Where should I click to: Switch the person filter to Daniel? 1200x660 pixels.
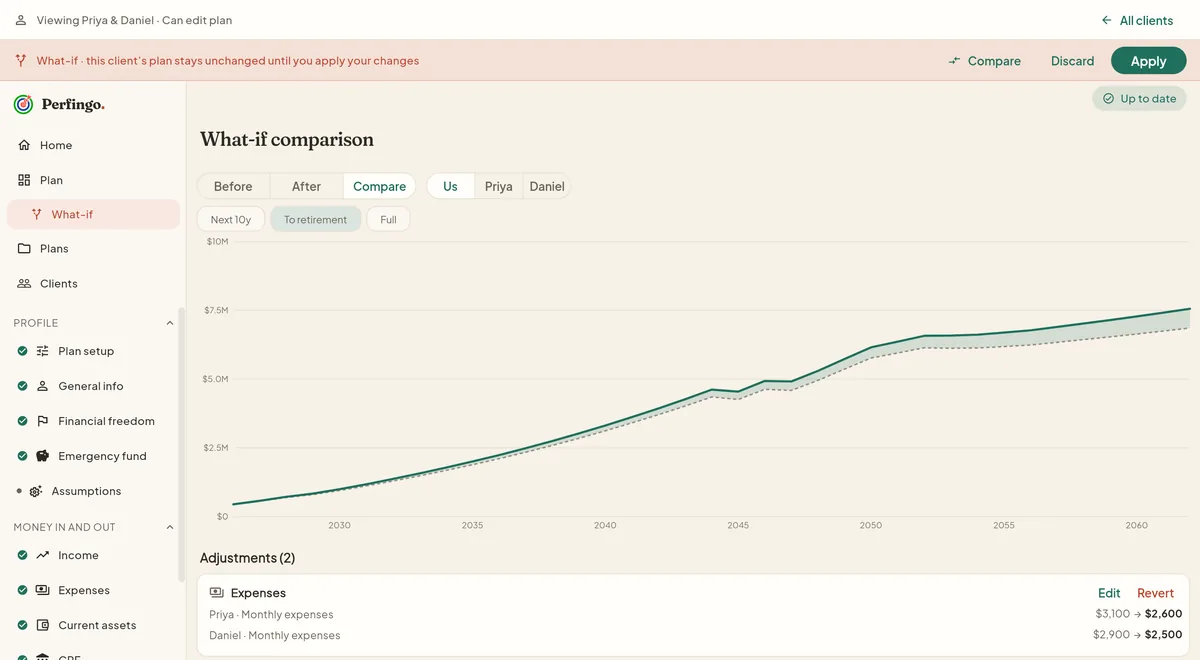(547, 186)
